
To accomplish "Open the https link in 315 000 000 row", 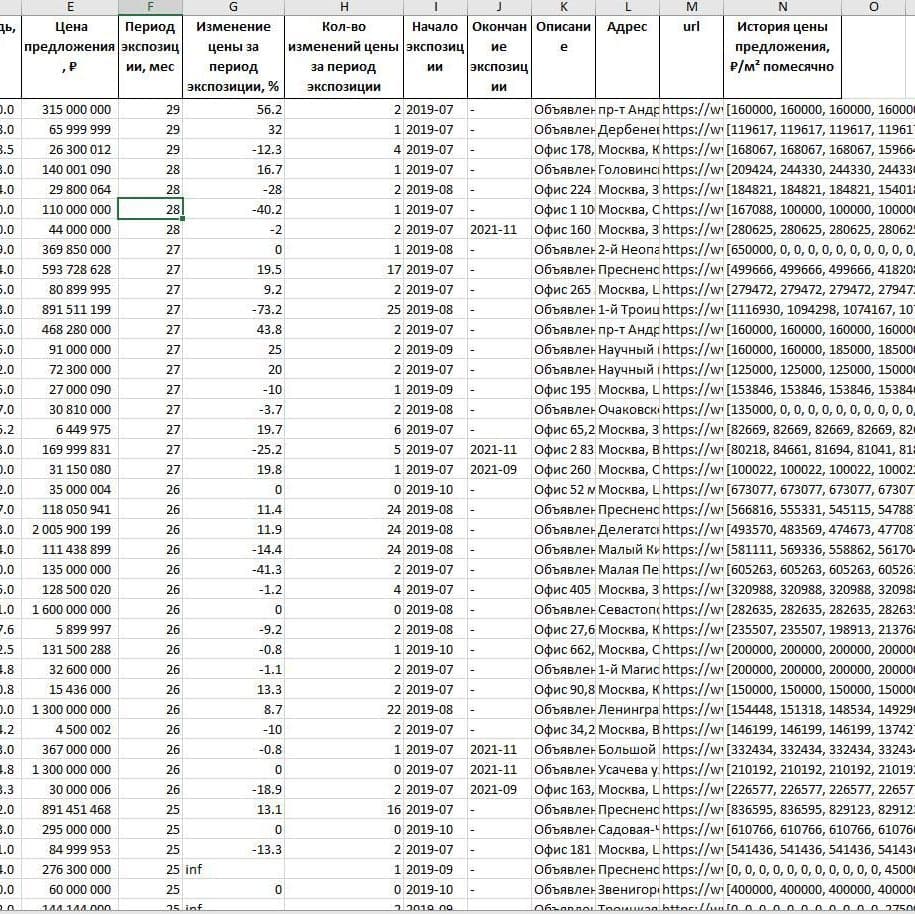I will (692, 110).
